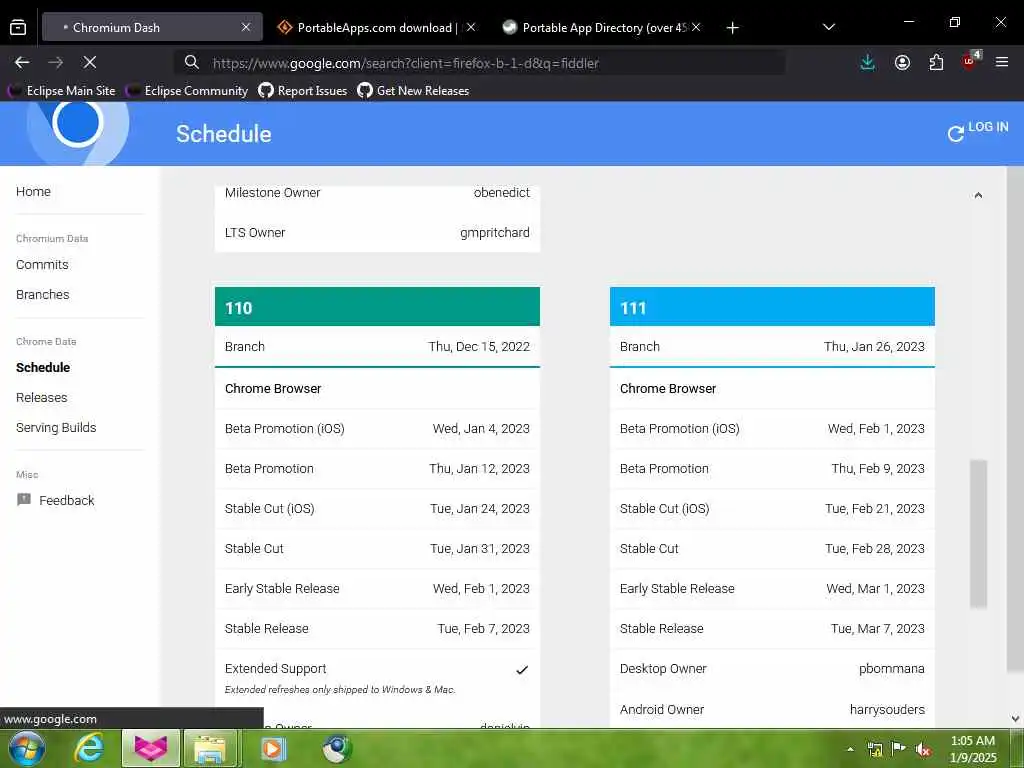Image resolution: width=1024 pixels, height=768 pixels.
Task: Click the Extended Support checkmark for 110
Action: pyautogui.click(x=522, y=670)
